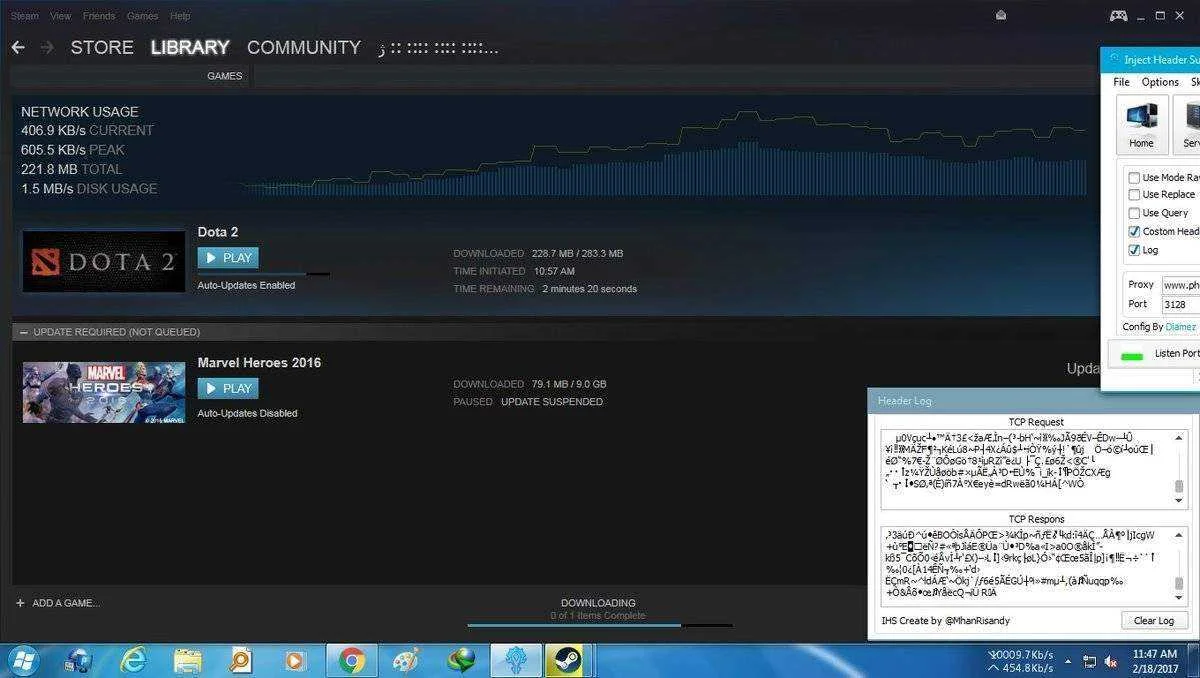
Task: Click the muted volume tray icon
Action: (x=1111, y=662)
